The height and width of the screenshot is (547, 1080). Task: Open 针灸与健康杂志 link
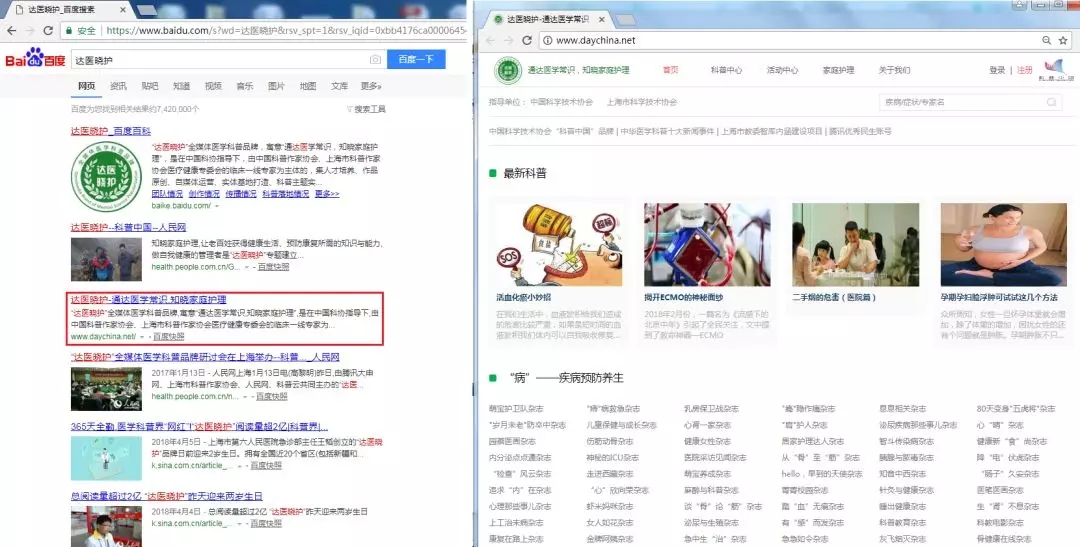[906, 491]
